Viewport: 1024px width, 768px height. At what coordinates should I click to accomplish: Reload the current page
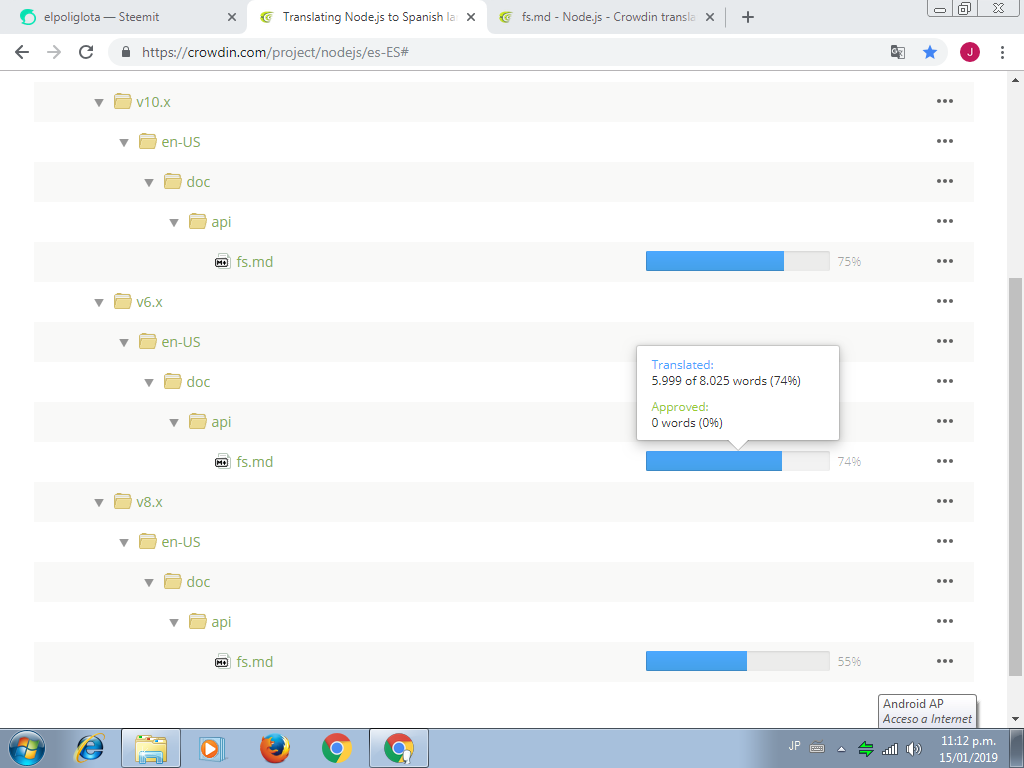tap(86, 52)
